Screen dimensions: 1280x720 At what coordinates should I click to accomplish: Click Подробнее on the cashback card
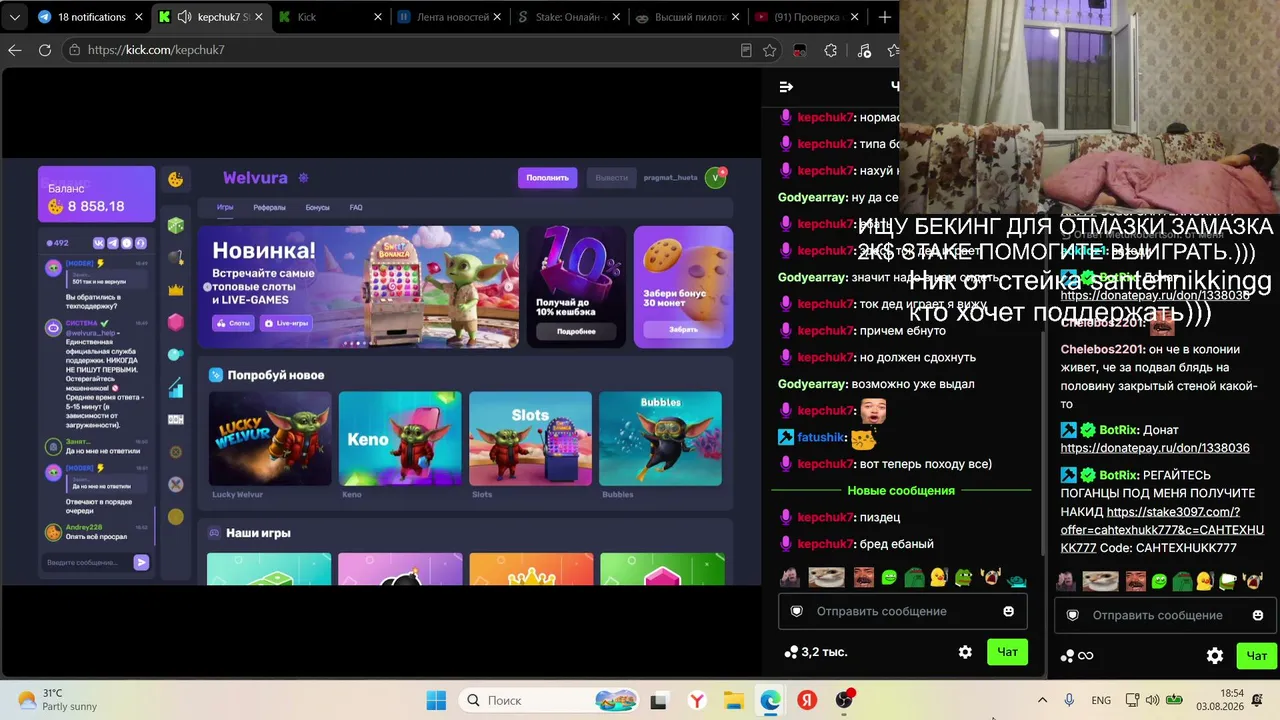576,331
